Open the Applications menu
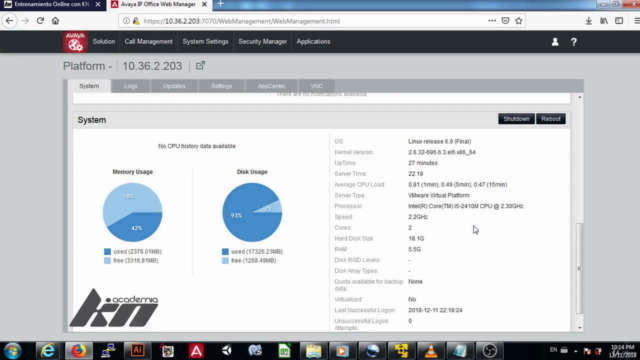640x360 pixels. click(313, 42)
